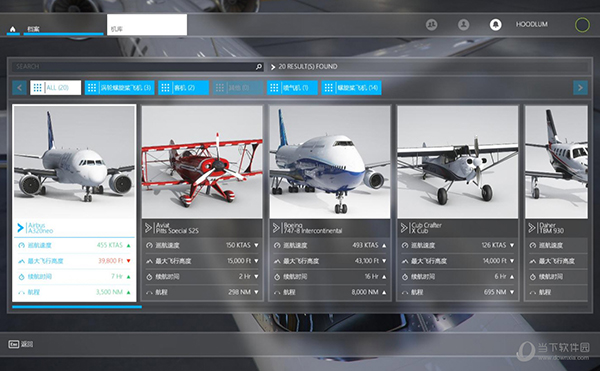Screen dimensions: 600x371
Task: Click grid icon on 客机 (2) filter
Action: (165, 88)
